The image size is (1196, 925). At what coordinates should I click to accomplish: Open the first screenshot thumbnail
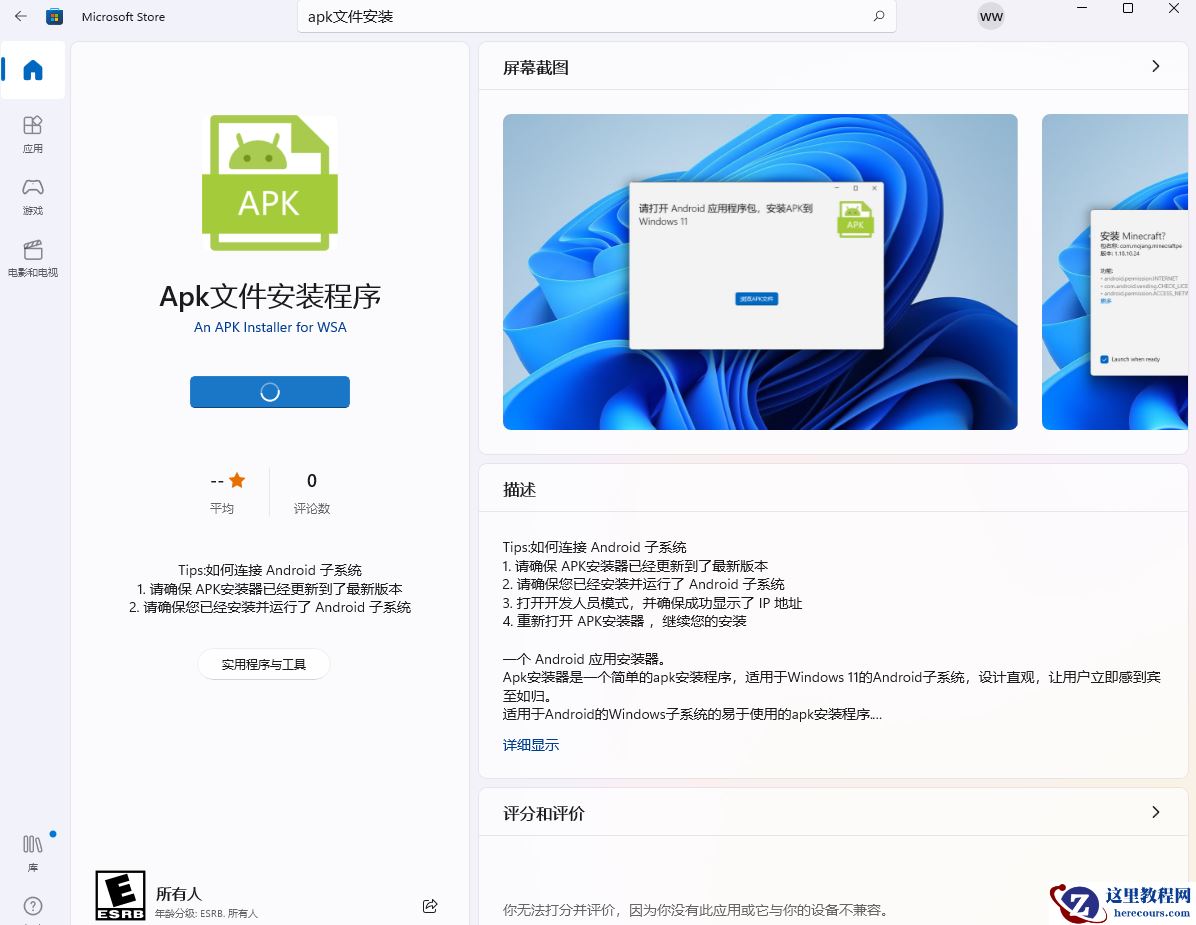pos(759,271)
